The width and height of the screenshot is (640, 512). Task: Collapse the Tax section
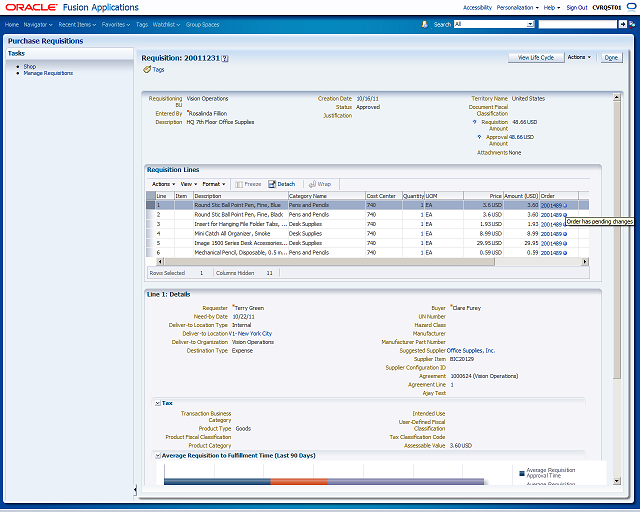(158, 403)
